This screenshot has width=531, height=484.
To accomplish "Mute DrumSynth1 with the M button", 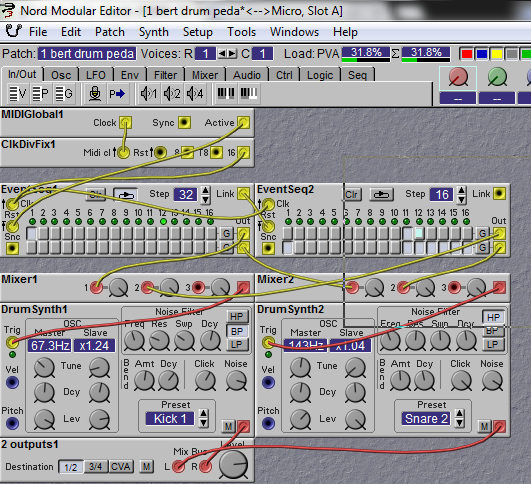I will click(229, 426).
